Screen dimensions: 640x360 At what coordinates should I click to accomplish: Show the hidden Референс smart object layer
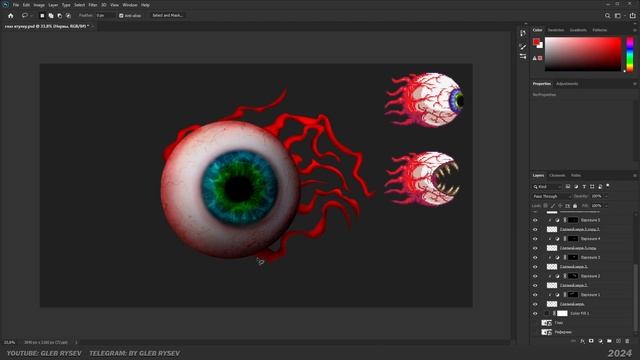(x=535, y=332)
